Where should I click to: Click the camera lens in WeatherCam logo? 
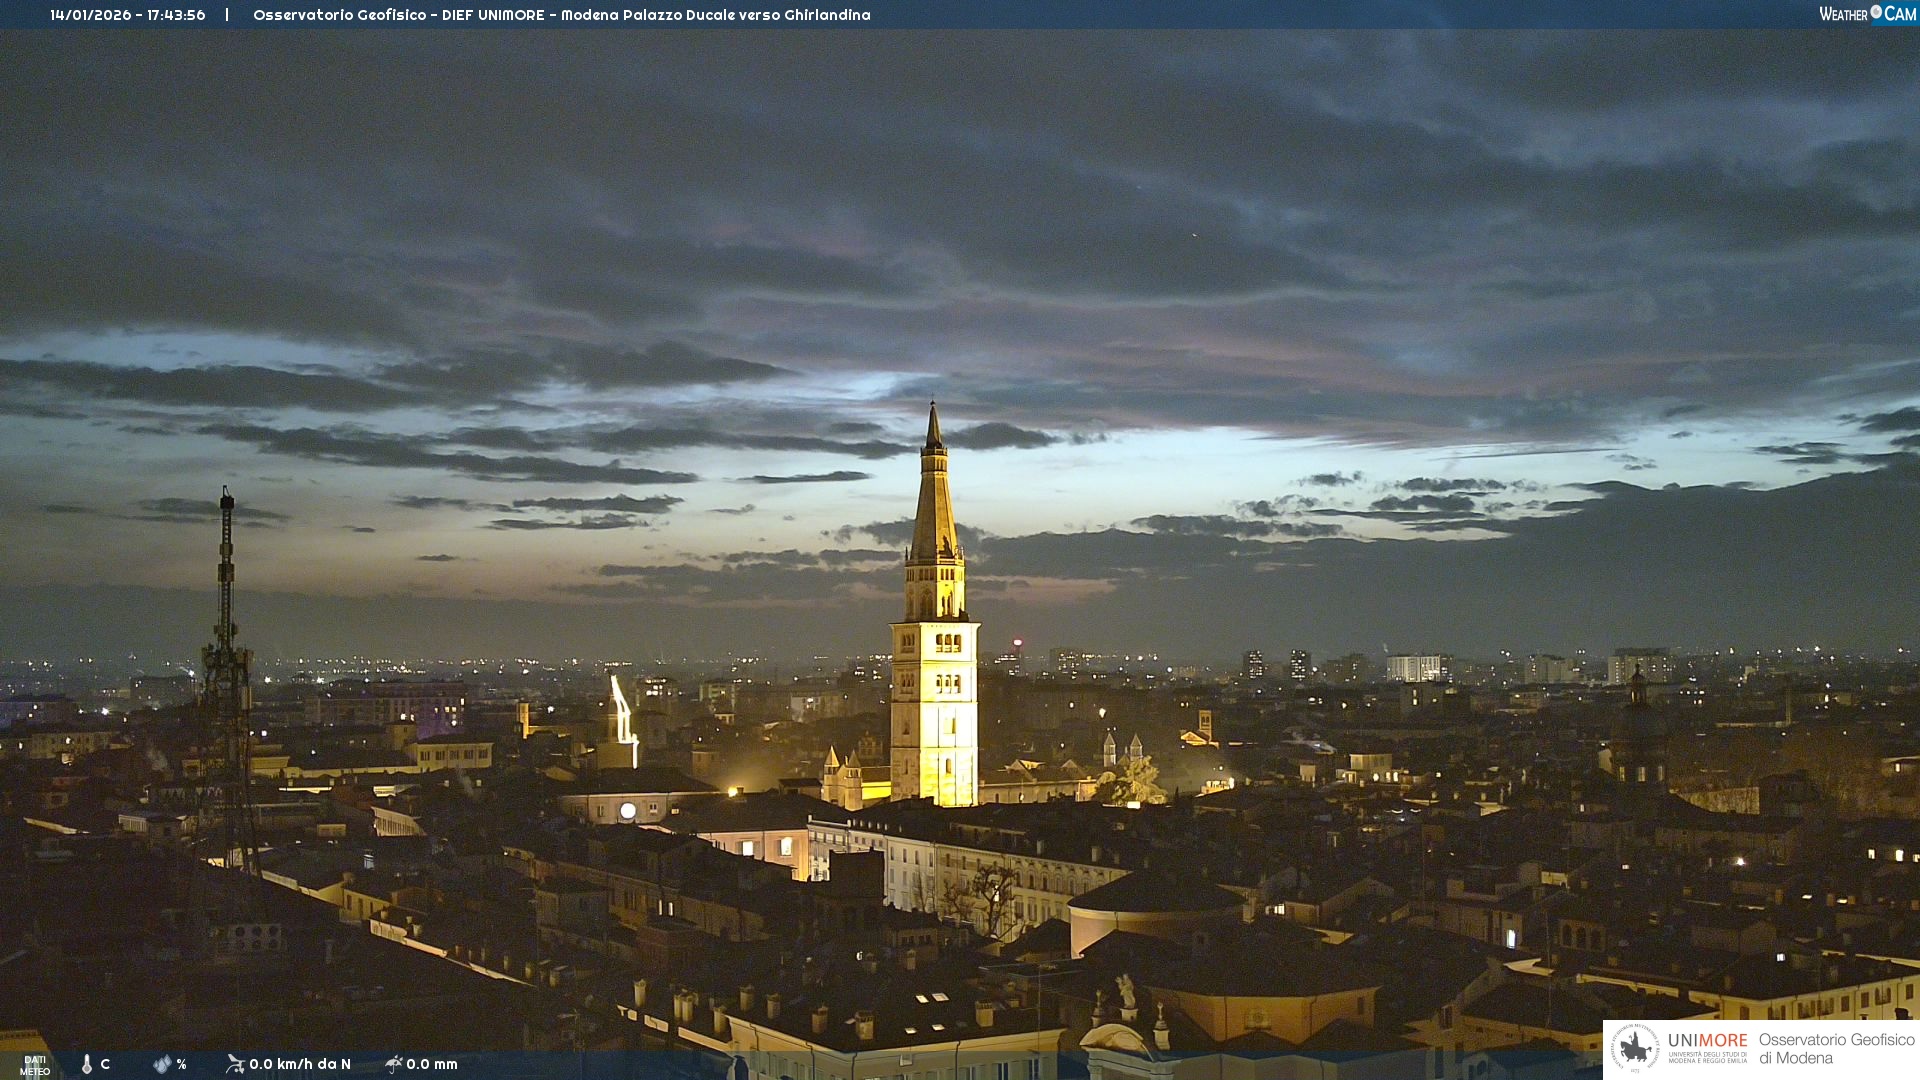1876,13
